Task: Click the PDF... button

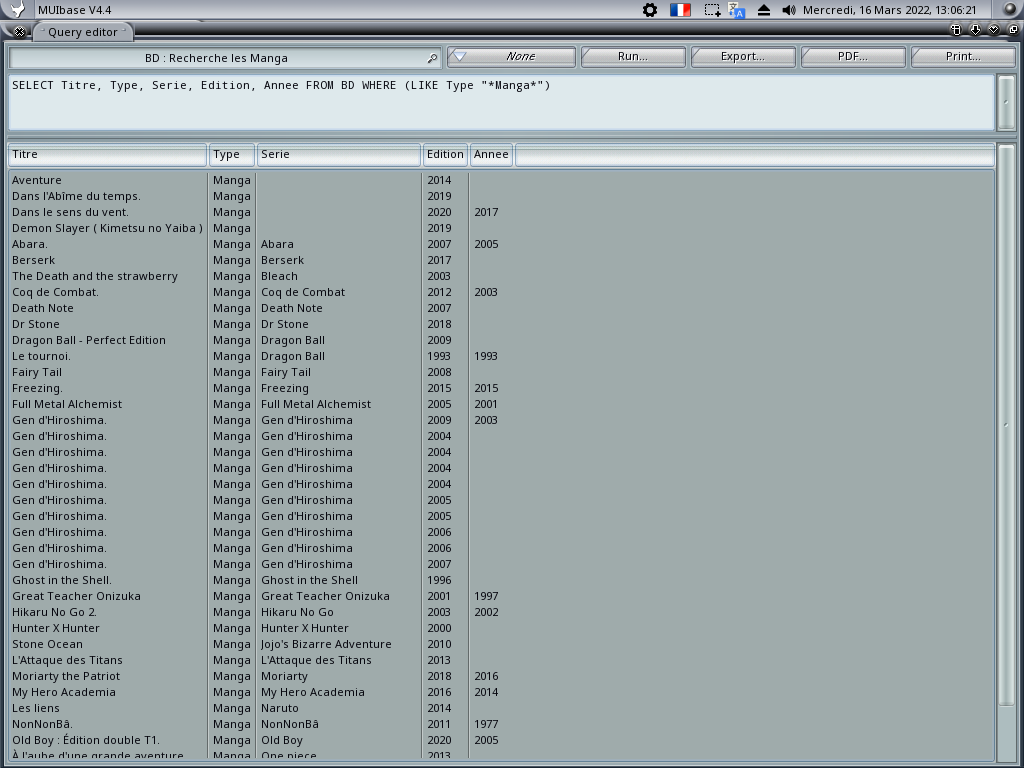Action: point(853,57)
